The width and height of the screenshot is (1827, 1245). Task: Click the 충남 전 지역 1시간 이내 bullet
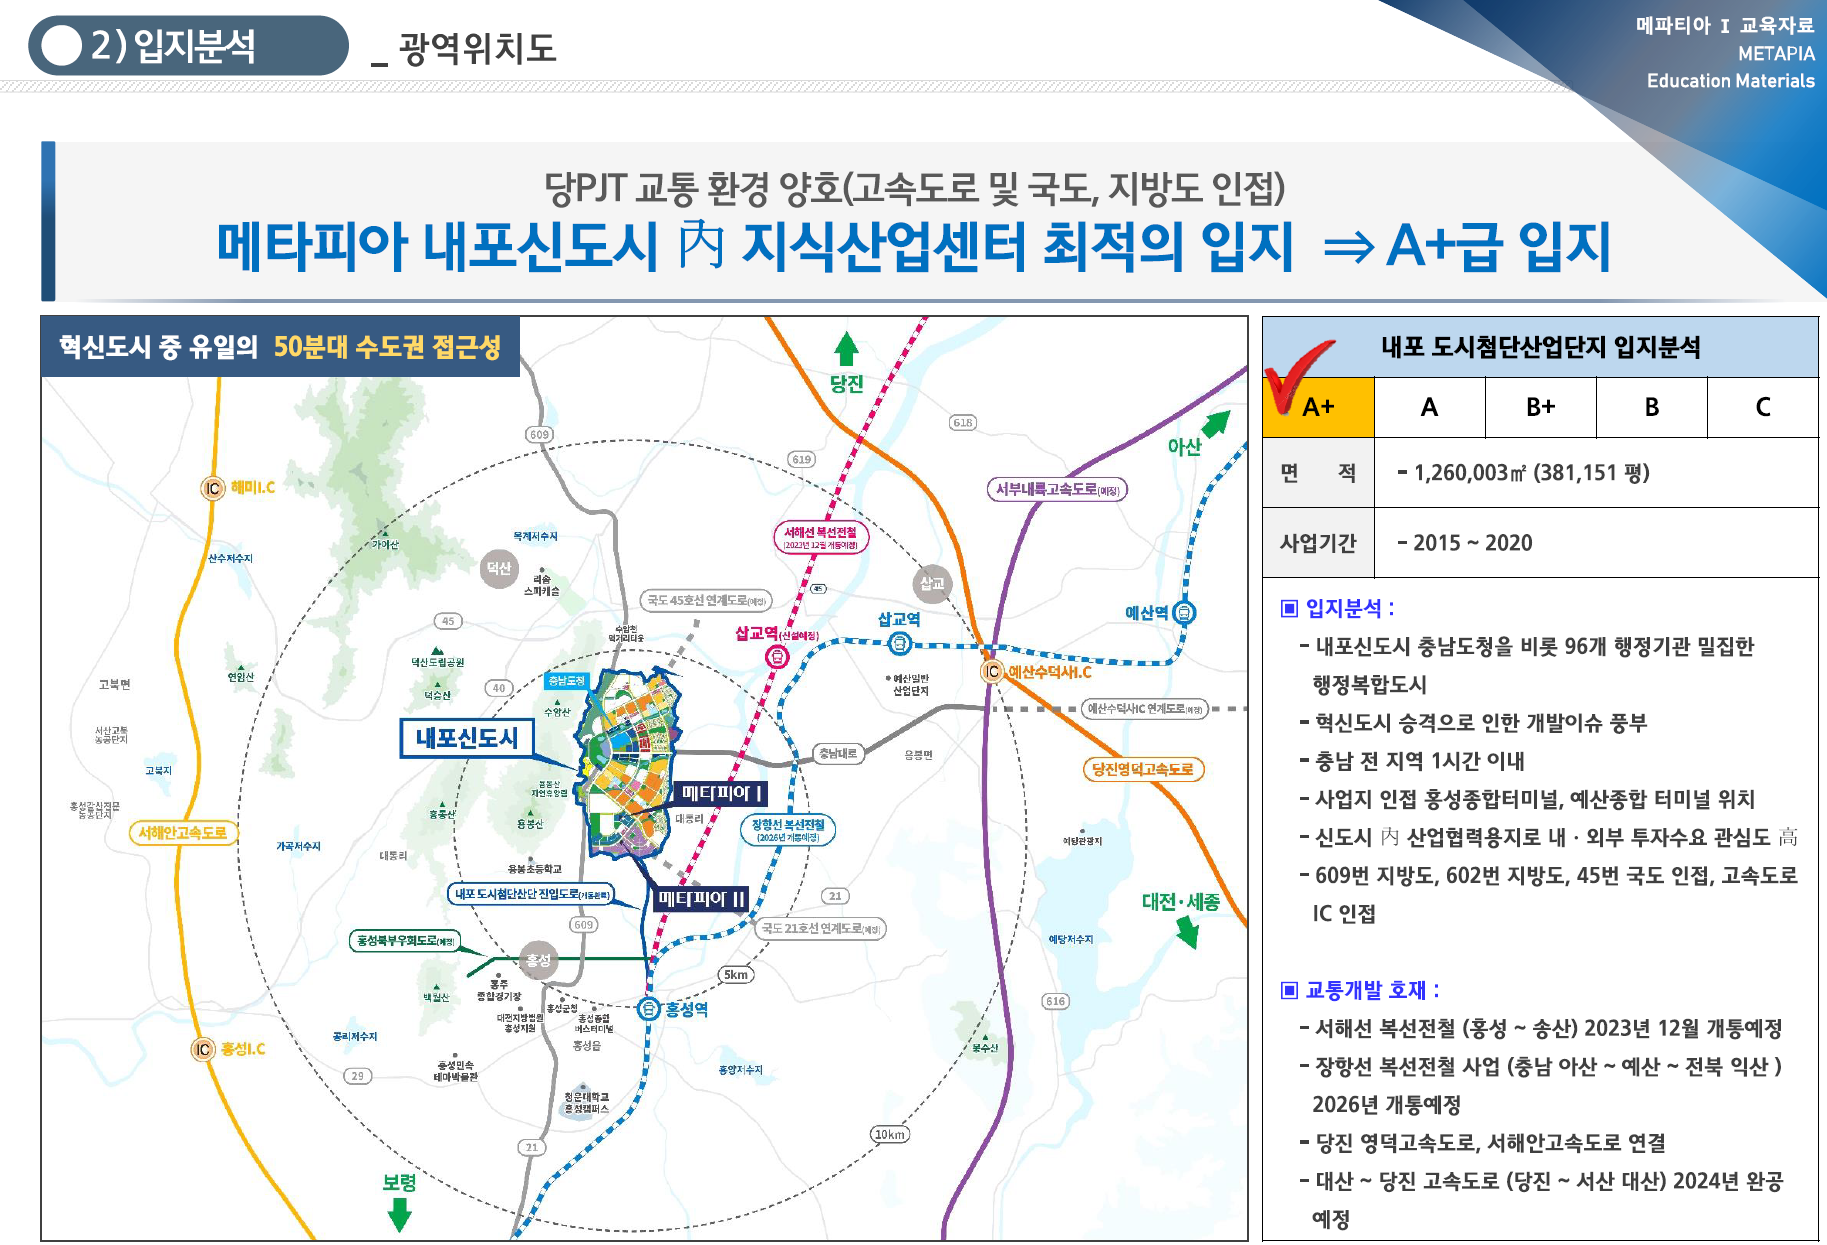pyautogui.click(x=1412, y=761)
